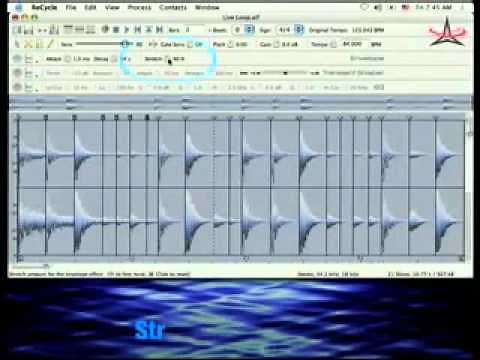The width and height of the screenshot is (480, 360).
Task: Show the Envelope panel toolbar icon
Action: [x=68, y=30]
